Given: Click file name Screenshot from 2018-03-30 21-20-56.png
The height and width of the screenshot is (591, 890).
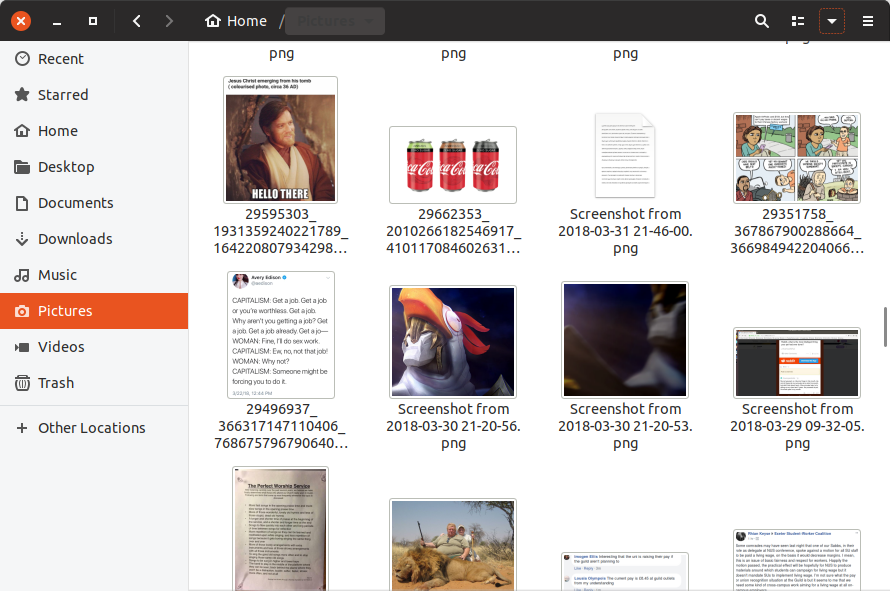Looking at the screenshot, I should point(453,426).
